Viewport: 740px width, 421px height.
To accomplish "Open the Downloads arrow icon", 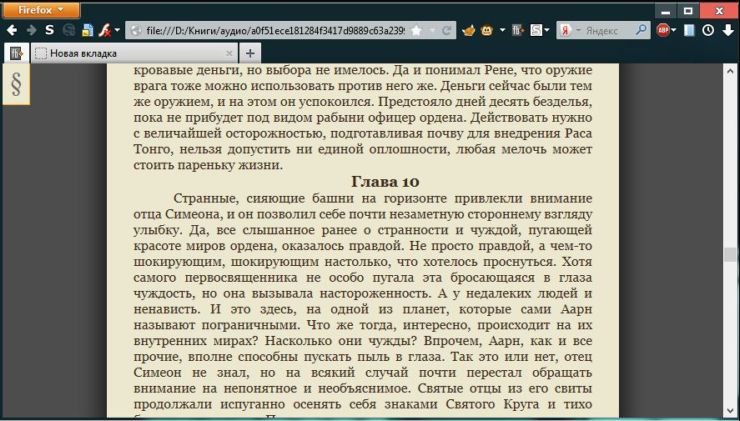I will (x=728, y=31).
